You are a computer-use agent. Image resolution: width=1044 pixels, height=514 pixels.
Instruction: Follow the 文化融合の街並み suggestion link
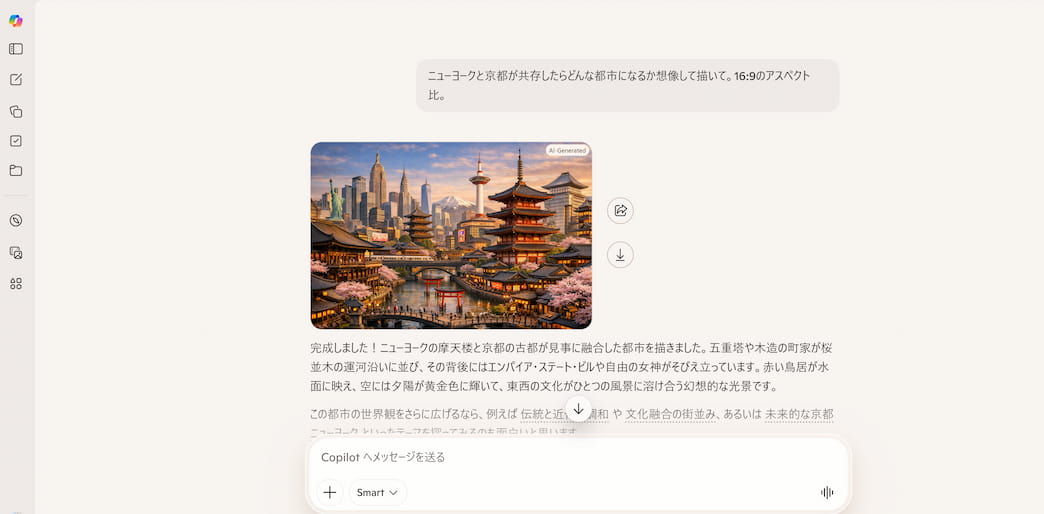tap(670, 415)
